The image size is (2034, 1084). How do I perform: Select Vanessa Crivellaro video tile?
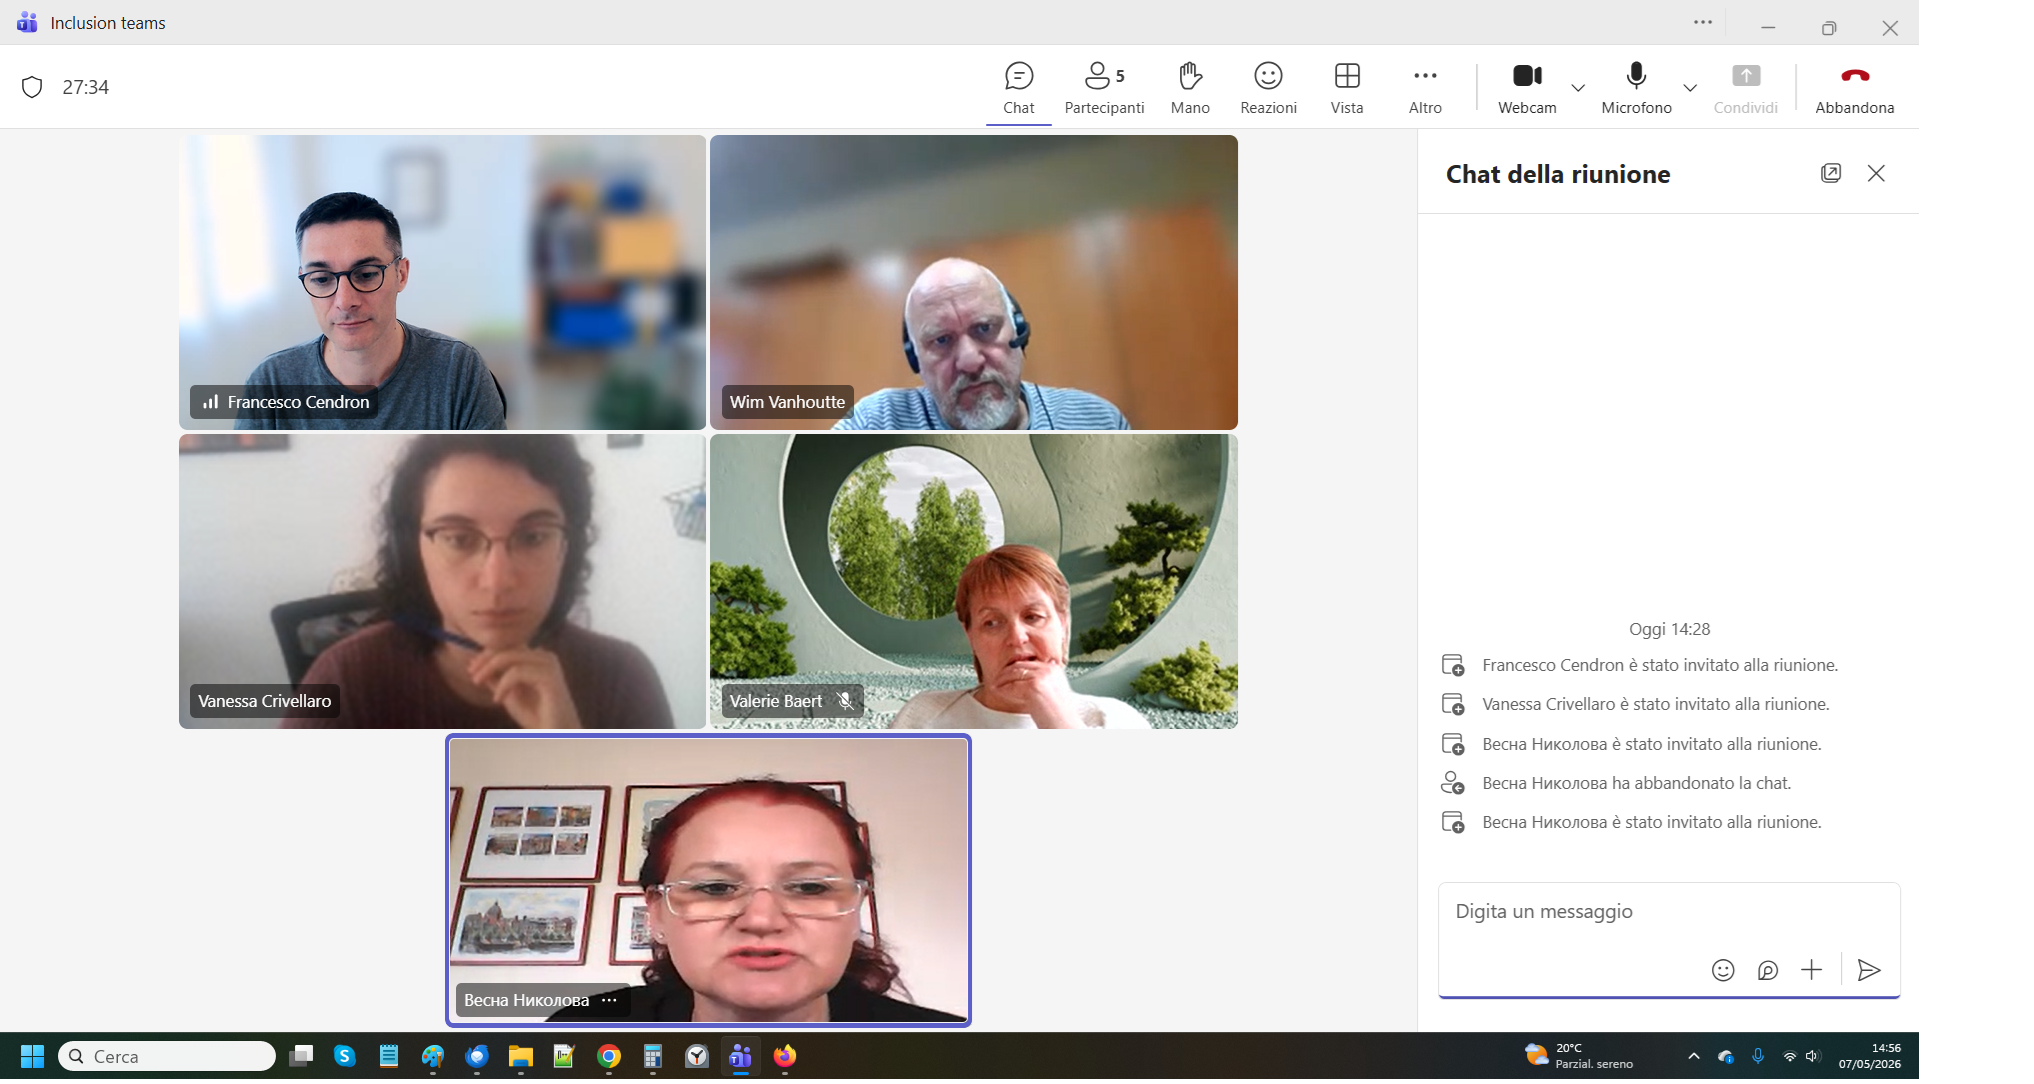click(442, 581)
